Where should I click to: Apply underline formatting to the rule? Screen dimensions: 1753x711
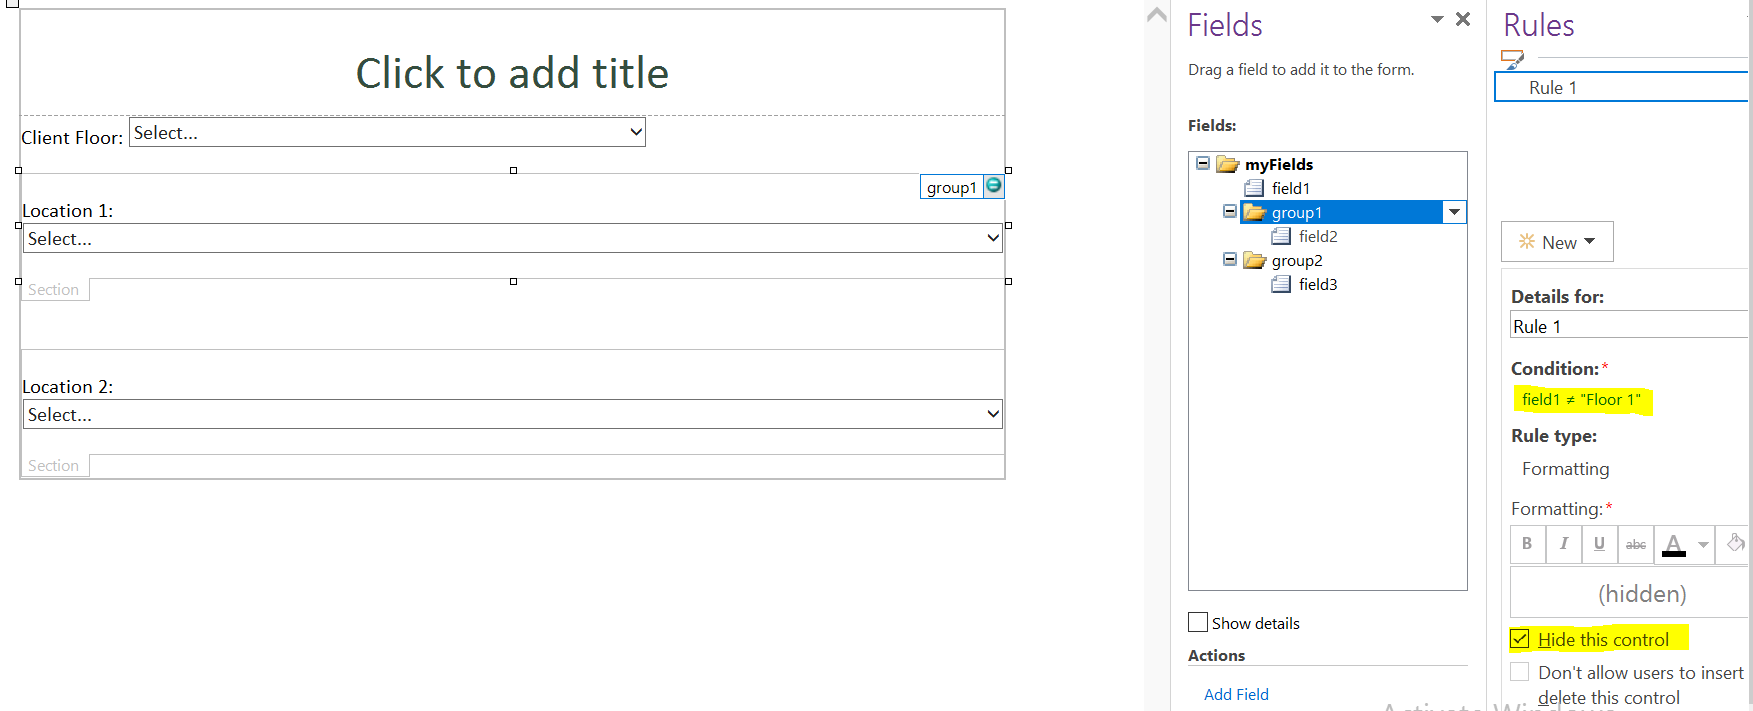(x=1599, y=543)
